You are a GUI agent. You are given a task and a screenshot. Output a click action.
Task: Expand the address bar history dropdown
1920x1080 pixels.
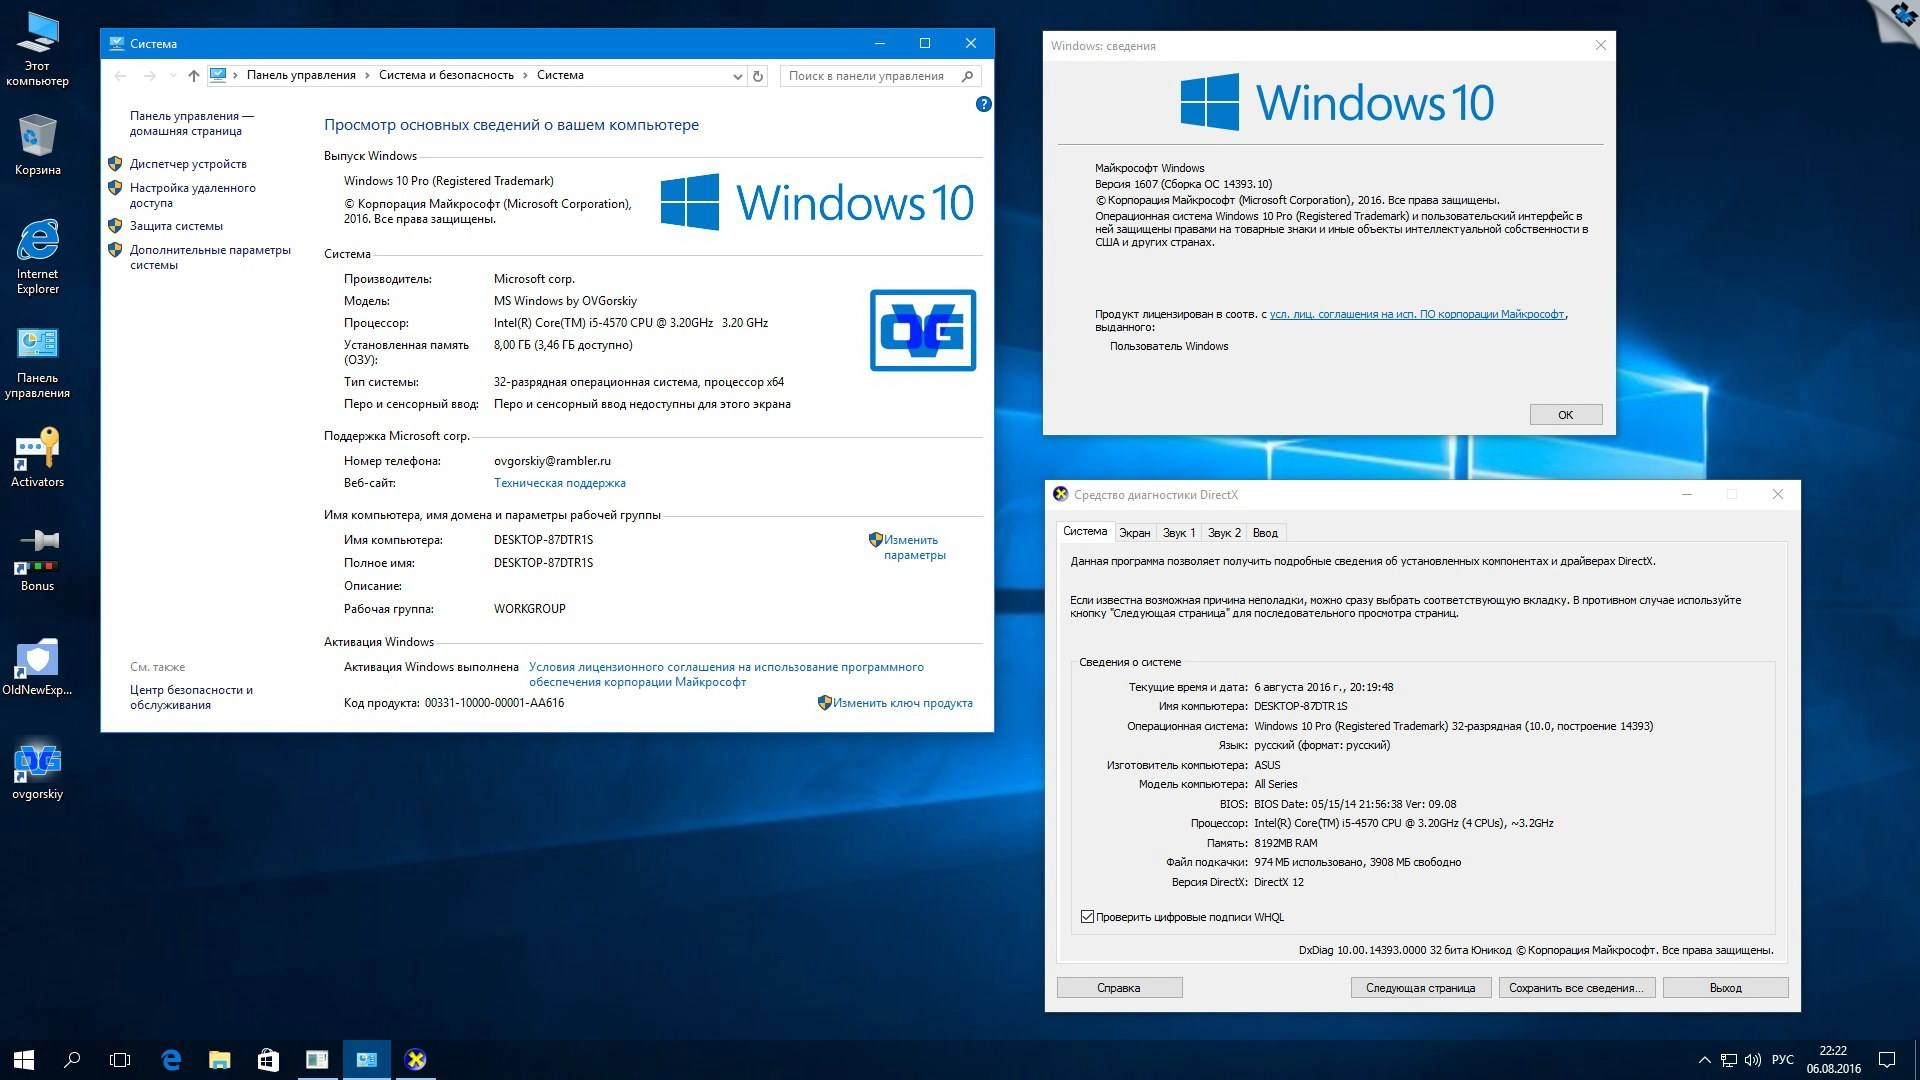(x=737, y=76)
